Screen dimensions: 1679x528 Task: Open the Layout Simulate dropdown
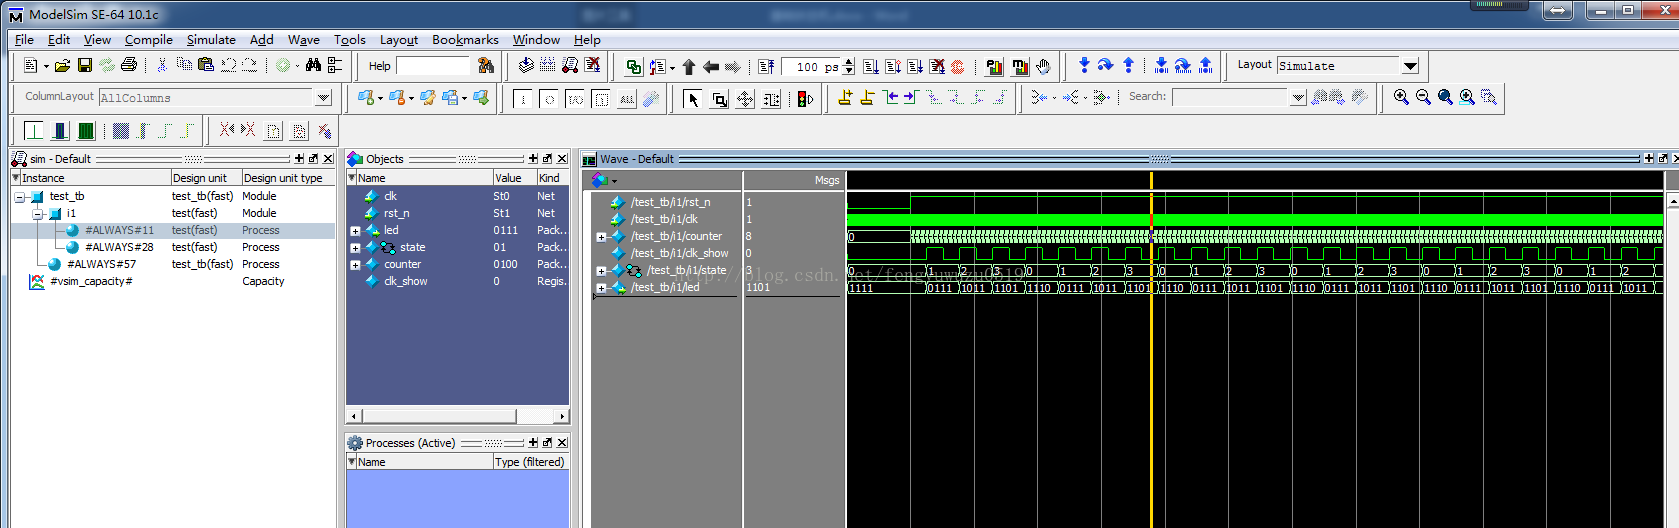coord(1410,66)
